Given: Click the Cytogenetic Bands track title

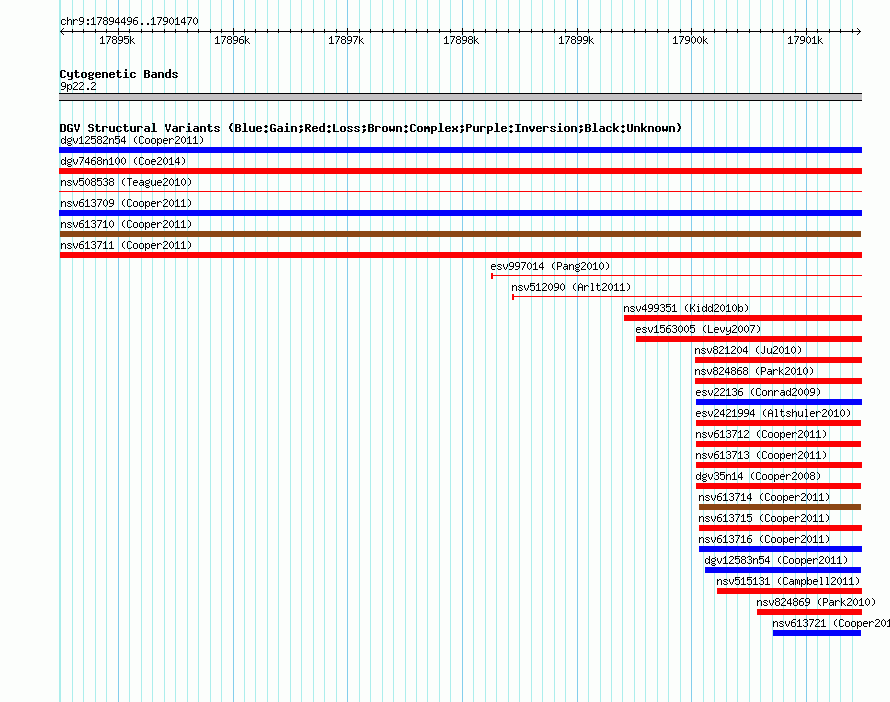Looking at the screenshot, I should (119, 74).
